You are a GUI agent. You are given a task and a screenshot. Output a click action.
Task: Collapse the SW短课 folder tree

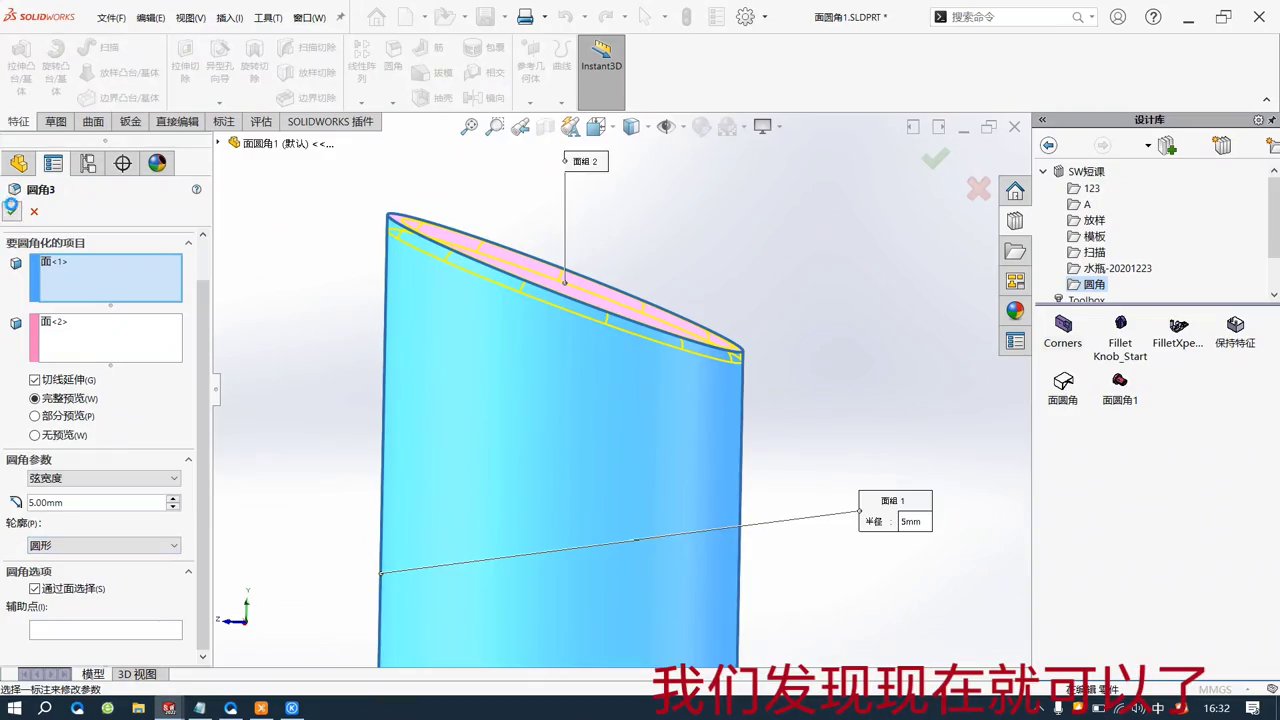point(1043,171)
